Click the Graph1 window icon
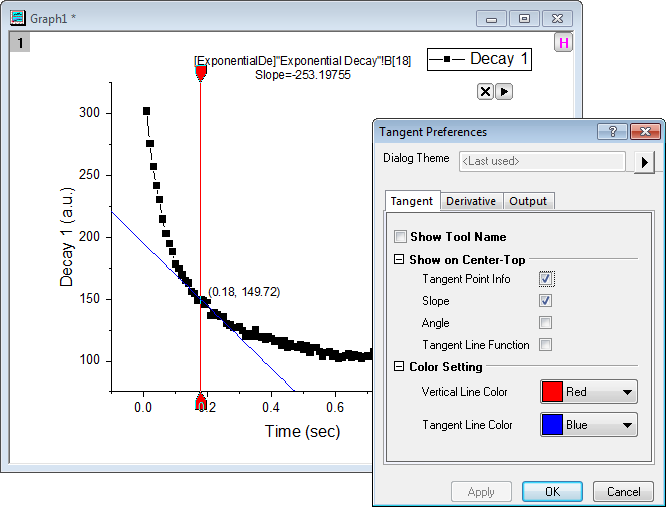Image resolution: width=666 pixels, height=507 pixels. pos(17,18)
